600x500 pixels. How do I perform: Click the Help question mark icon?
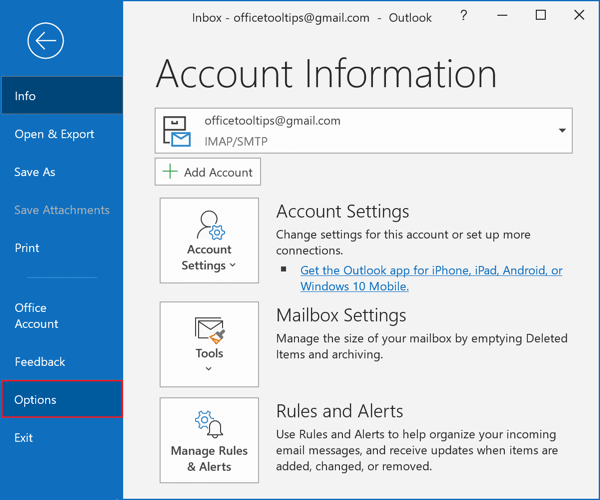(463, 17)
